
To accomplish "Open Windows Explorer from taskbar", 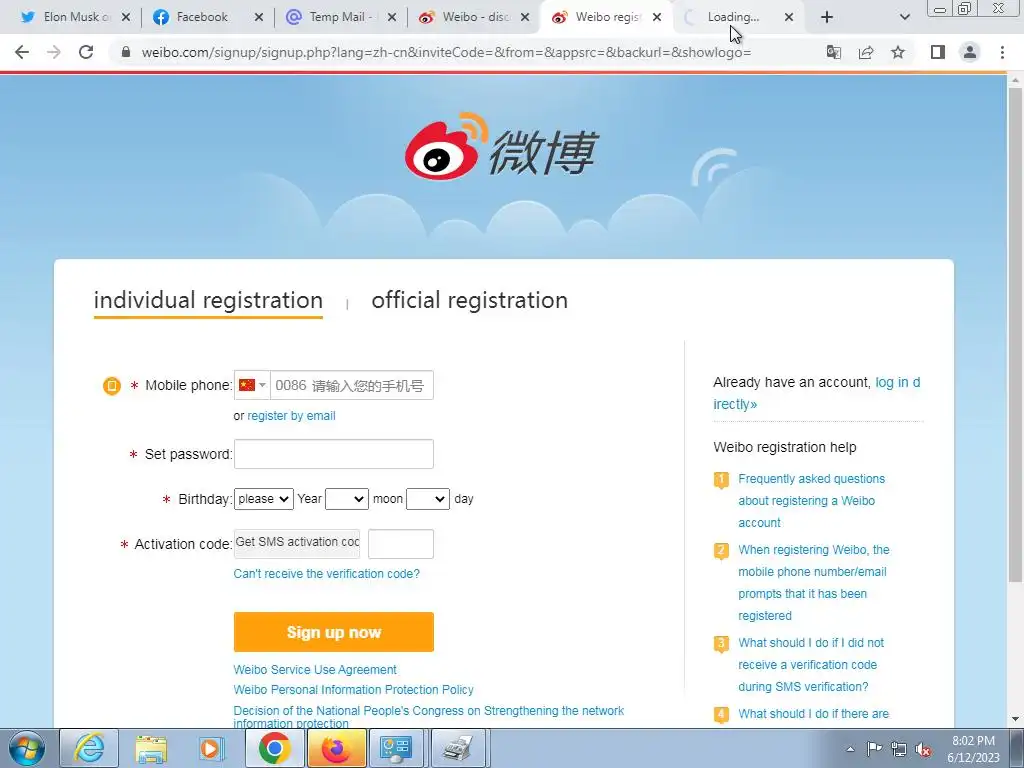I will point(152,748).
